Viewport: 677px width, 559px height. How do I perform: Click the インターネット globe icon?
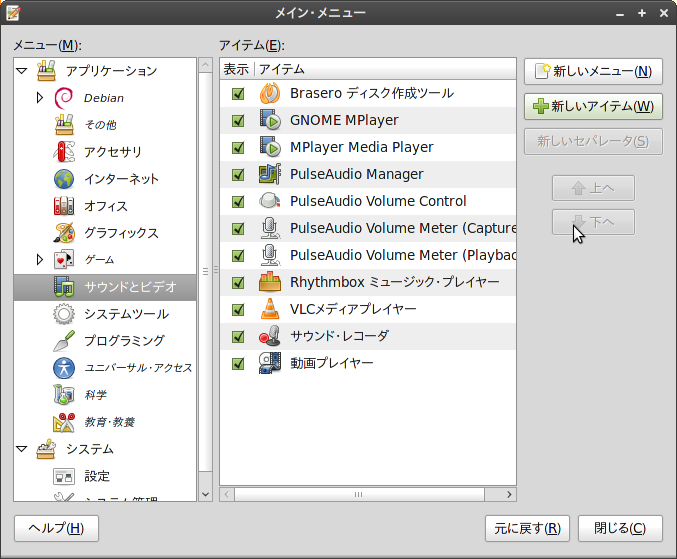coord(64,179)
